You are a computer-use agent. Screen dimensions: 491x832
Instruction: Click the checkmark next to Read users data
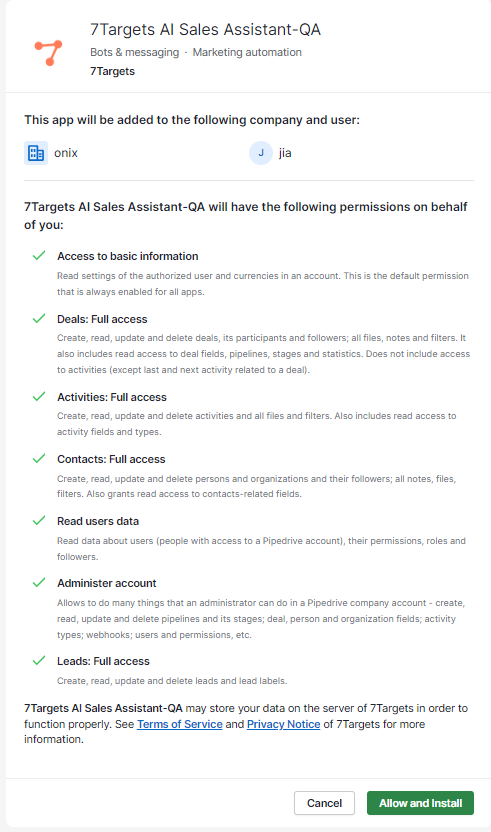[39, 521]
